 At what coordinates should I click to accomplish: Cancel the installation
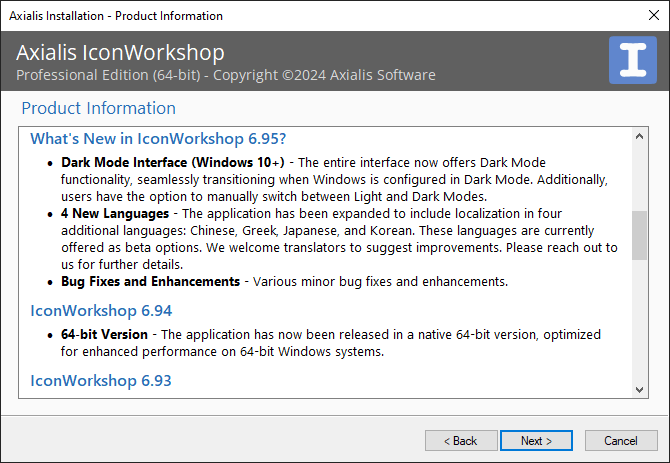point(621,440)
